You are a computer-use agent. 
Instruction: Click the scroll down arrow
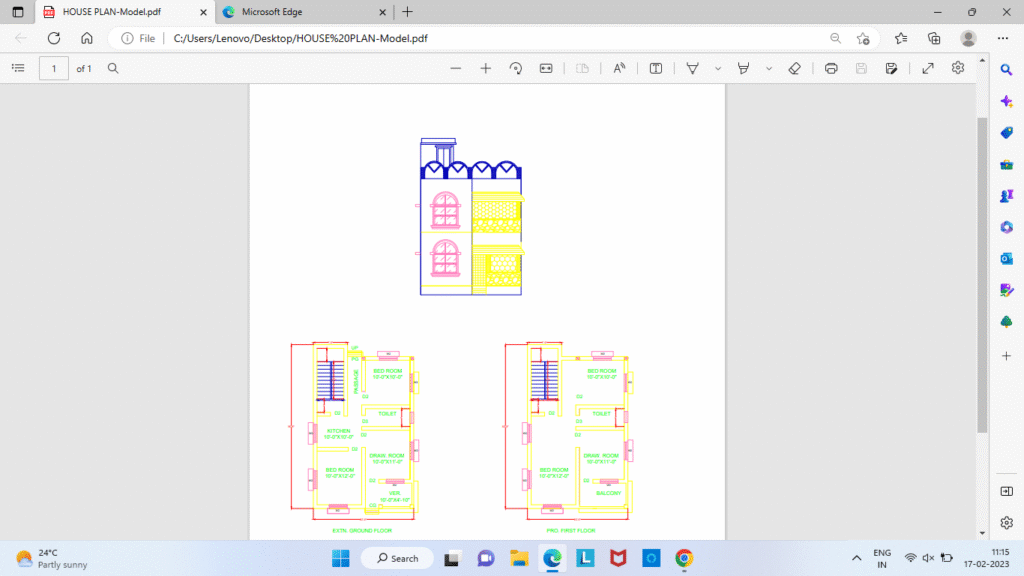click(982, 534)
